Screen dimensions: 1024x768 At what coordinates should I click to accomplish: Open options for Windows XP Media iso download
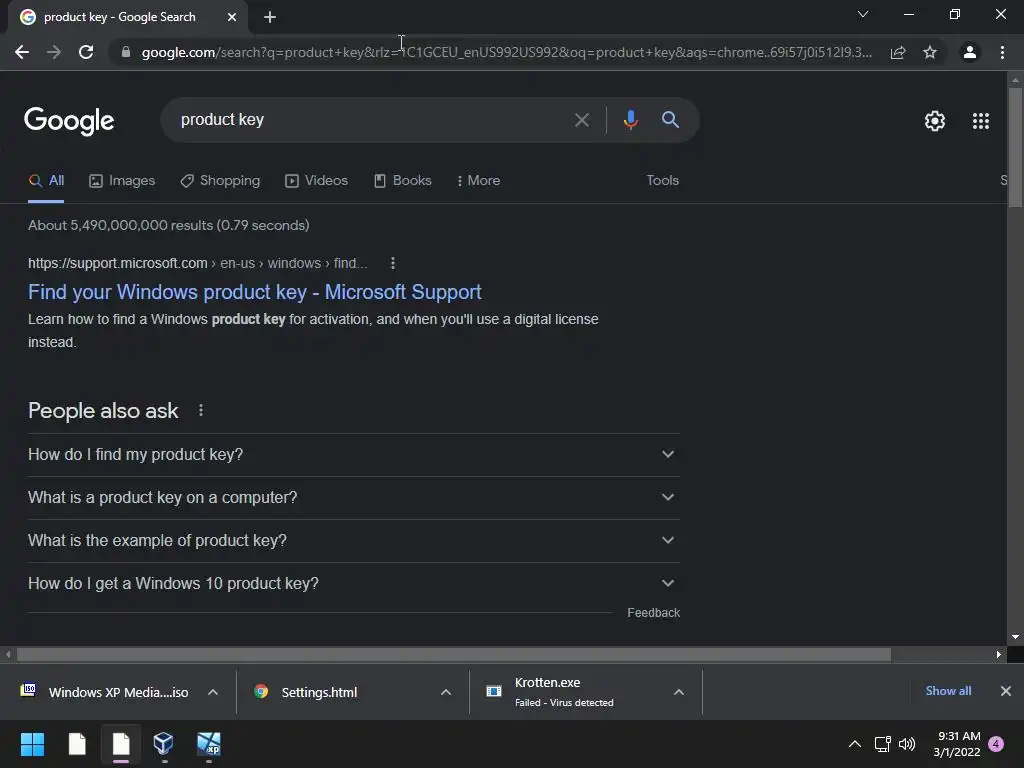[x=213, y=692]
